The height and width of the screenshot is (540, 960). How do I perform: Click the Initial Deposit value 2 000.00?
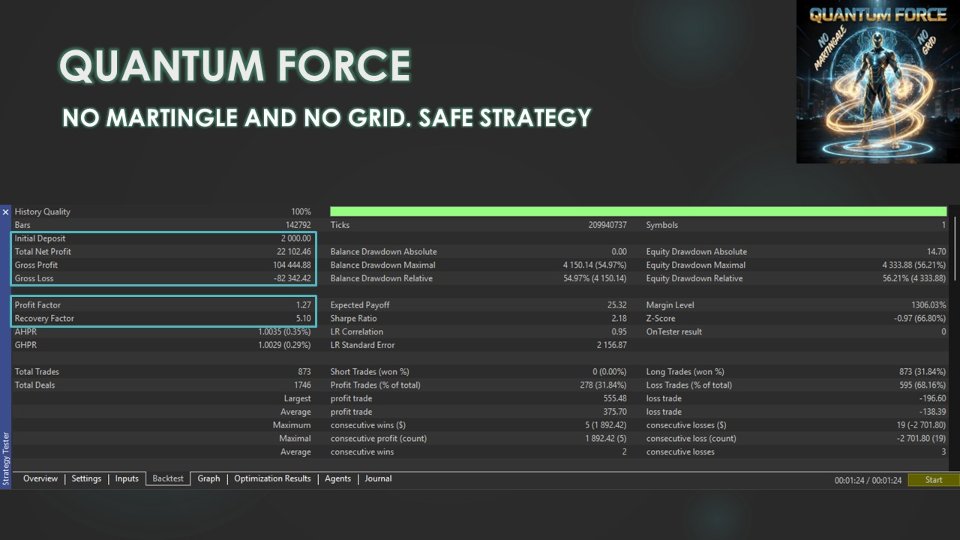coord(296,239)
